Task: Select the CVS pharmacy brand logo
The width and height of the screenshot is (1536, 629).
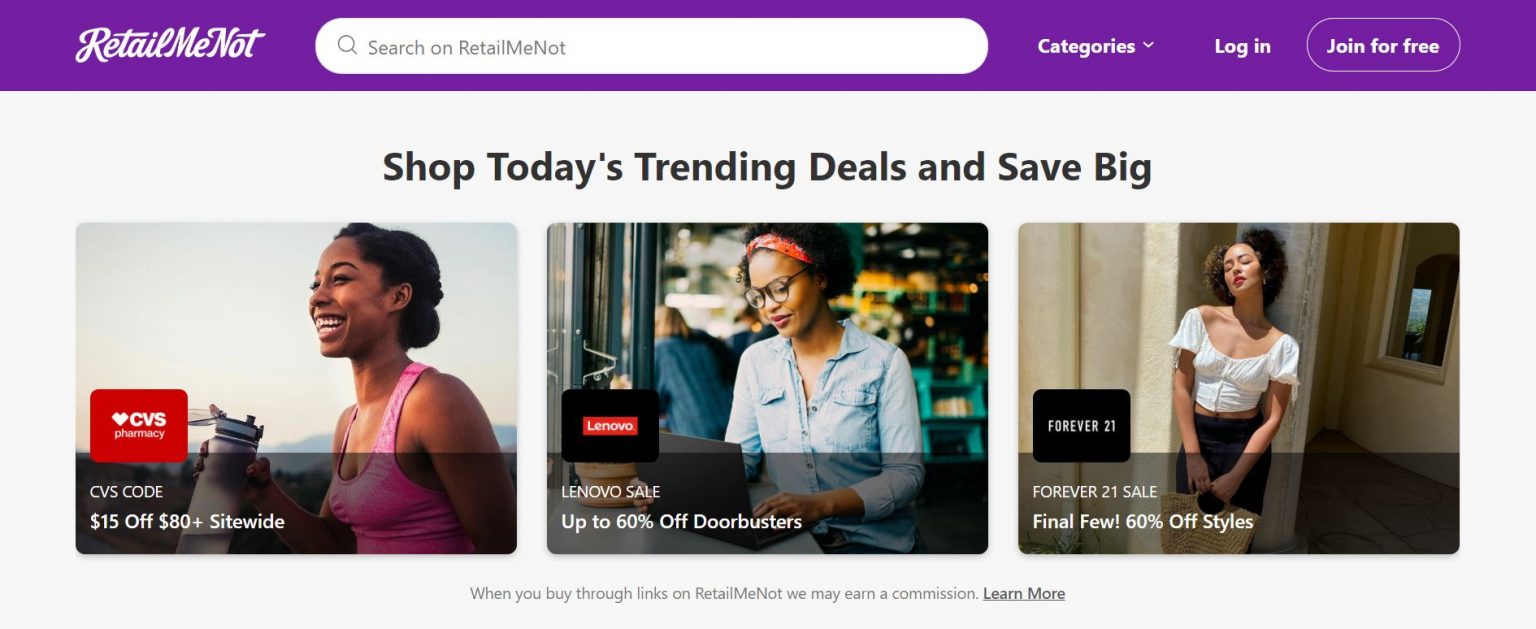Action: (x=138, y=425)
